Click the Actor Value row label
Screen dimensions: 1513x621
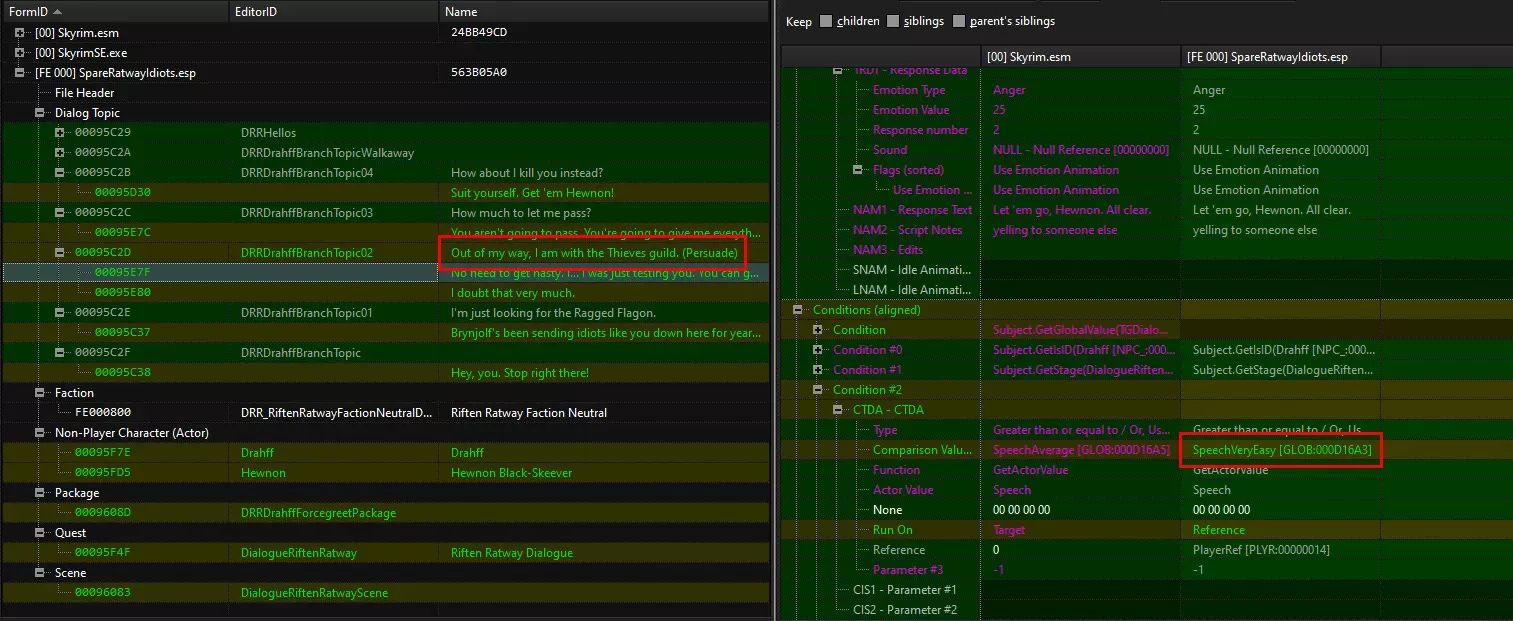tap(903, 490)
